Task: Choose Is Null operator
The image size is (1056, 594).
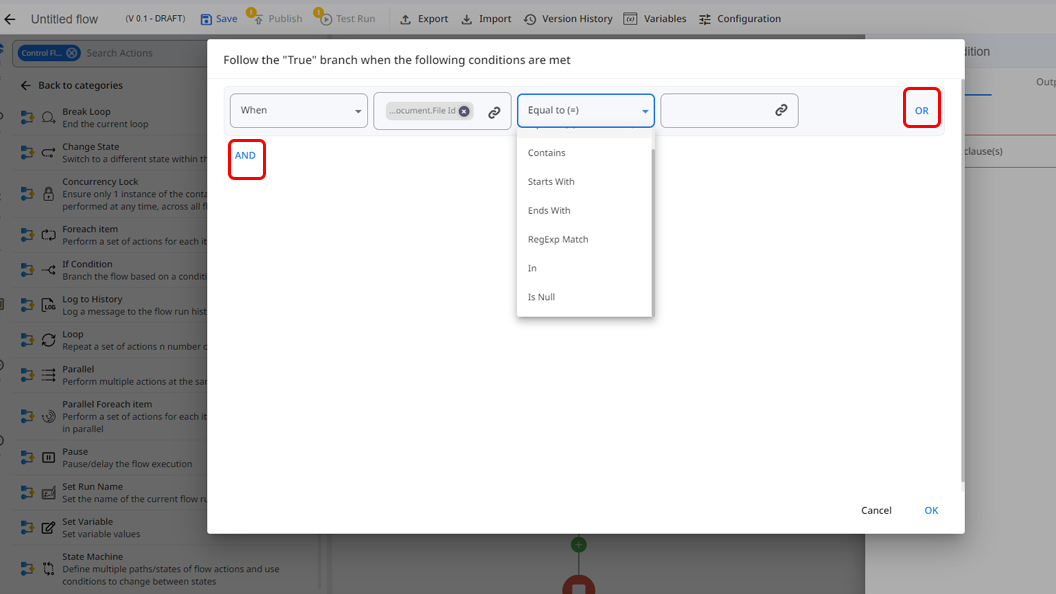Action: [584, 297]
